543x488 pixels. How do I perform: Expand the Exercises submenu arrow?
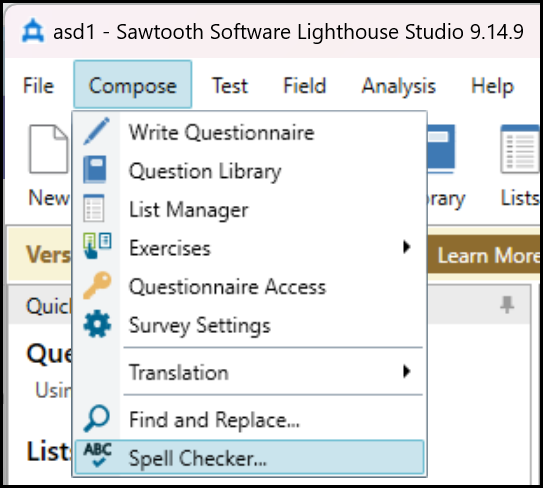click(407, 247)
